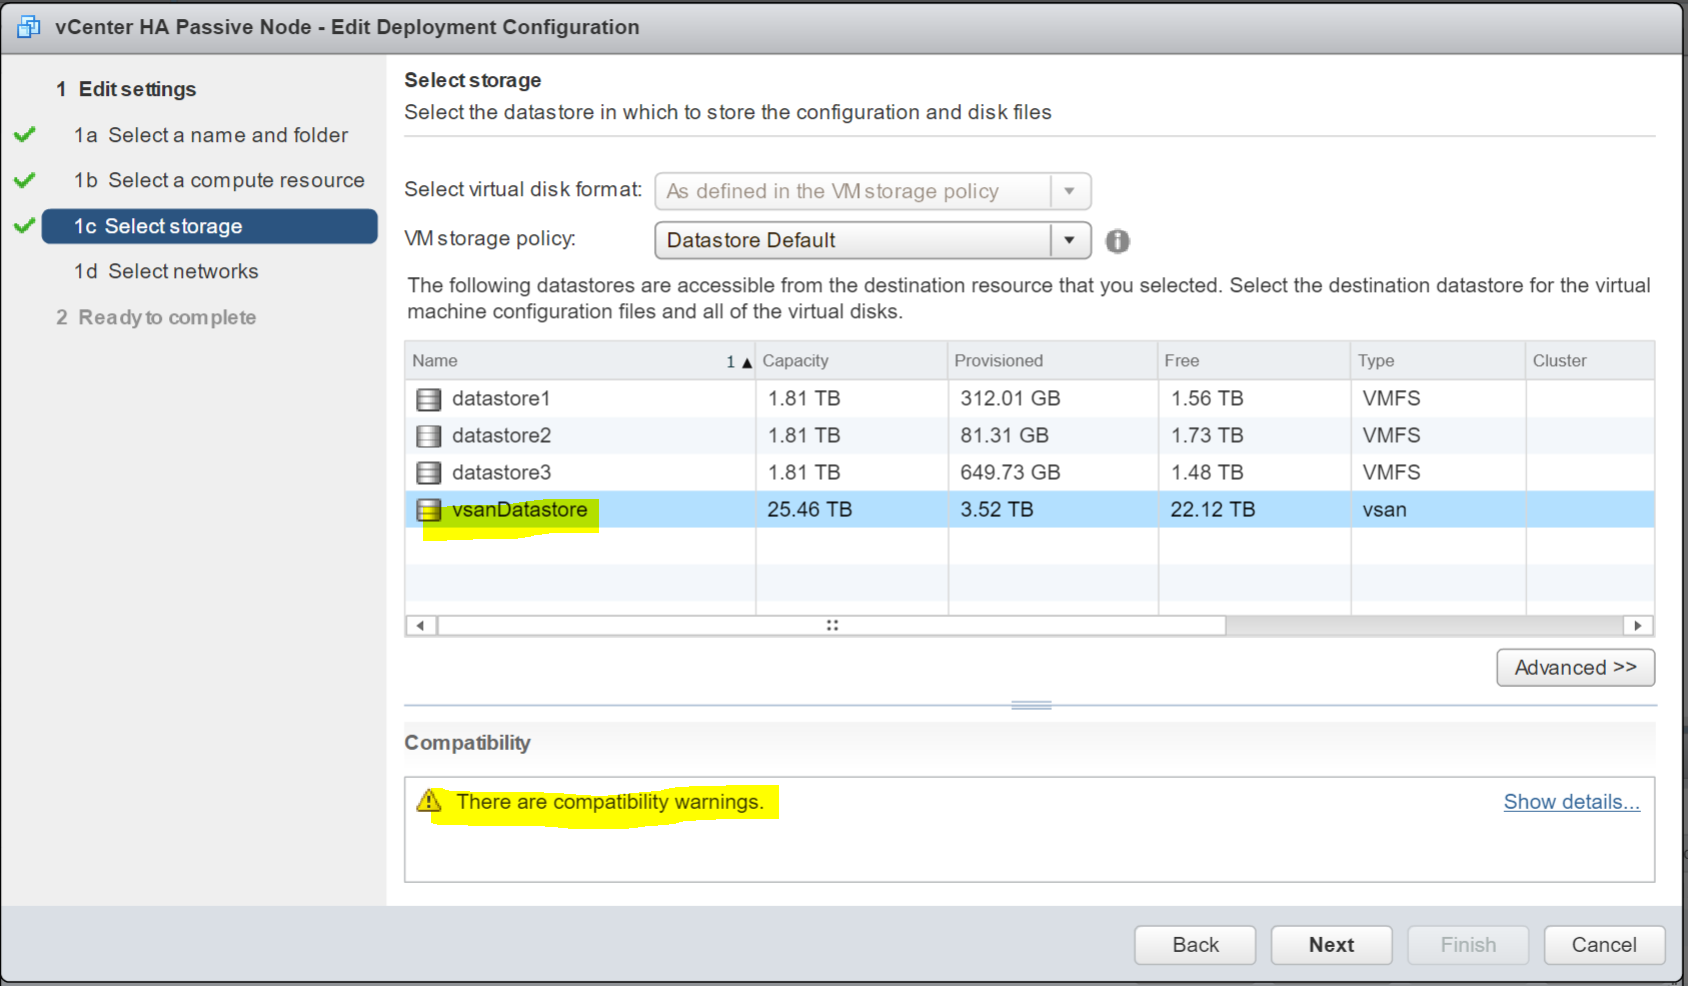Go to step 1d Select networks
This screenshot has width=1688, height=986.
(166, 271)
